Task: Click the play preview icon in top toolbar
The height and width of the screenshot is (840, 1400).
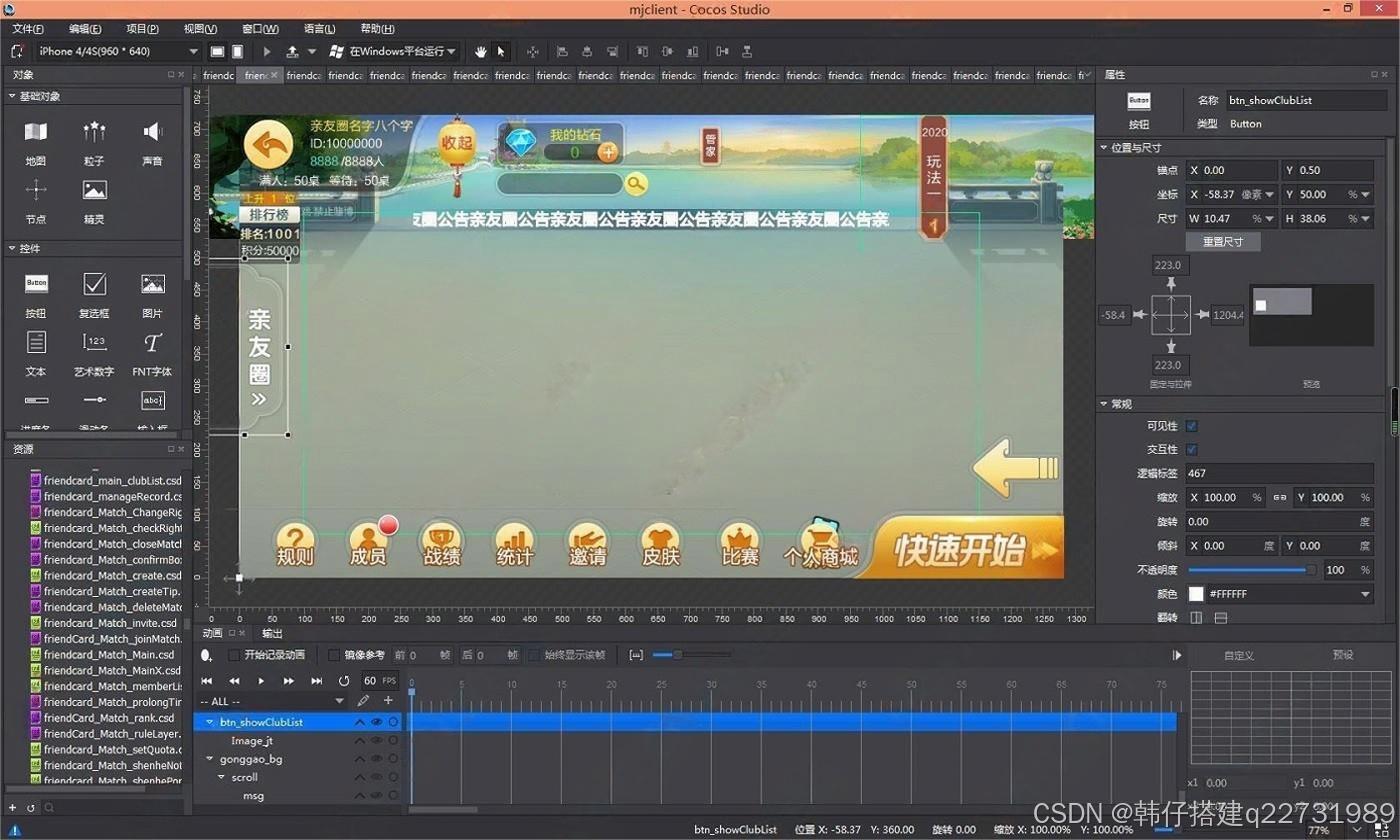Action: (x=267, y=51)
